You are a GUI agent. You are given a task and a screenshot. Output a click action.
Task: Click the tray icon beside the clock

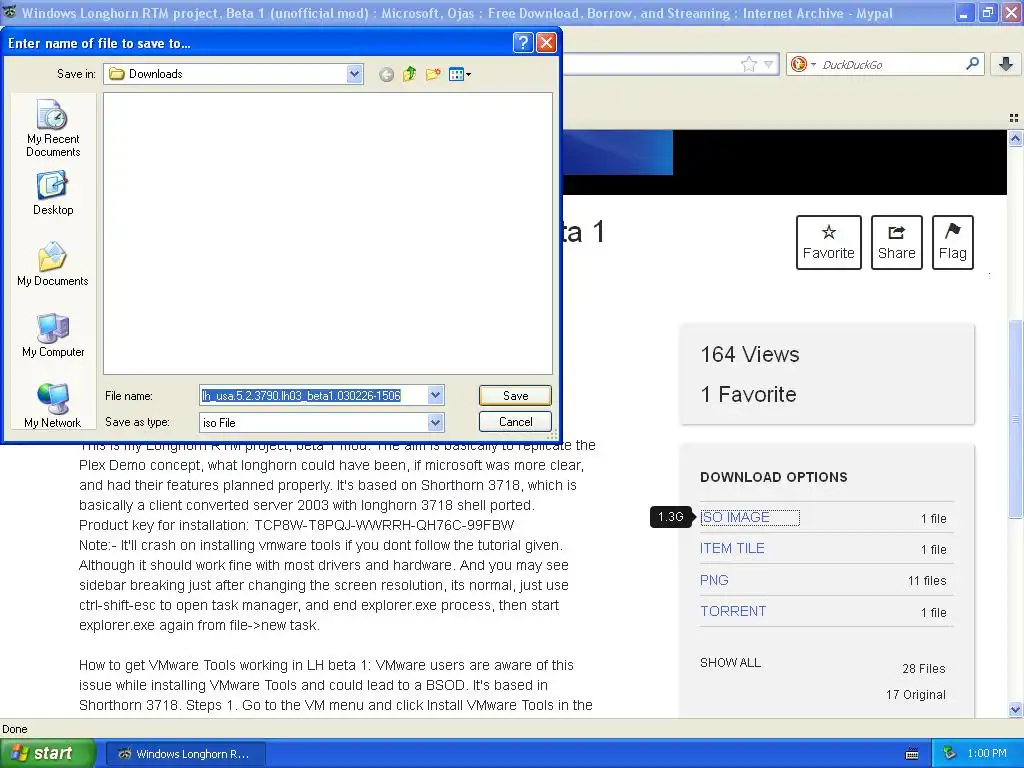click(x=949, y=754)
